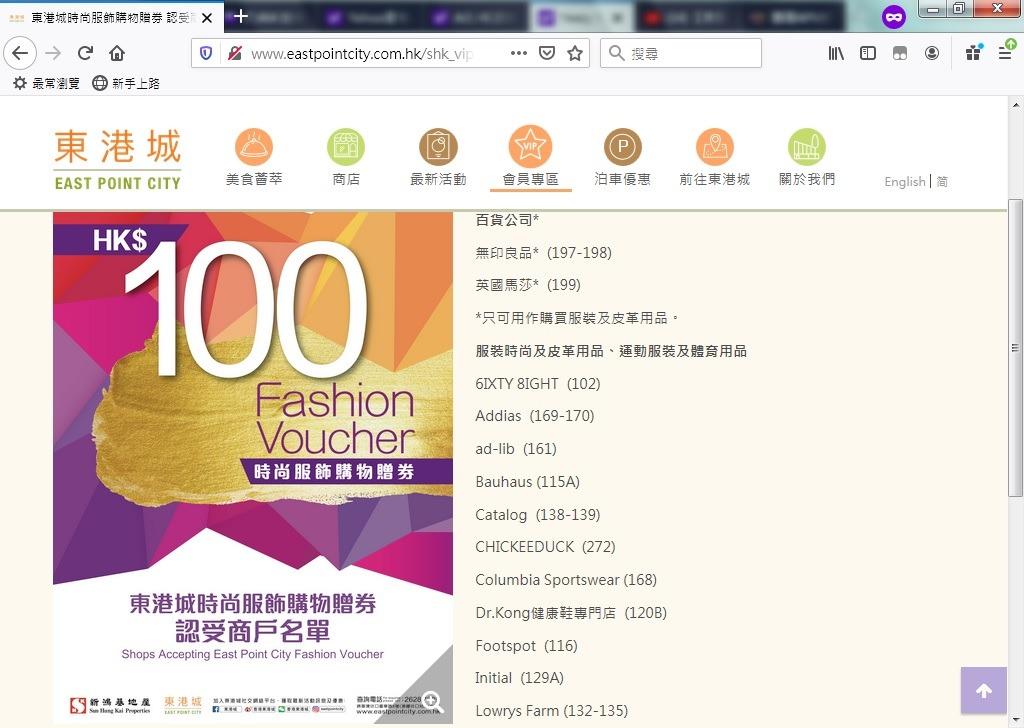The width and height of the screenshot is (1024, 728).
Task: Select the Addias (169-170) entry
Action: click(x=535, y=416)
